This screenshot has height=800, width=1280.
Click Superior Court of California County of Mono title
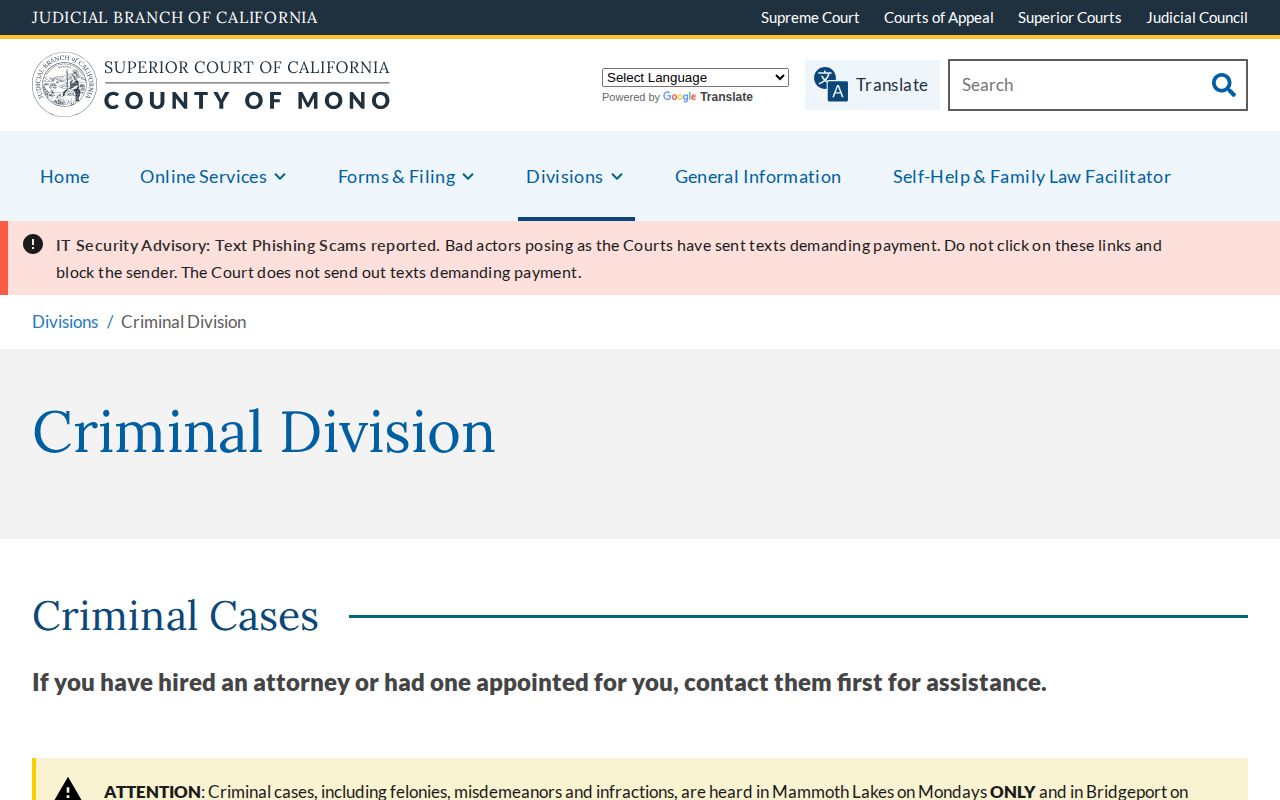tap(247, 84)
